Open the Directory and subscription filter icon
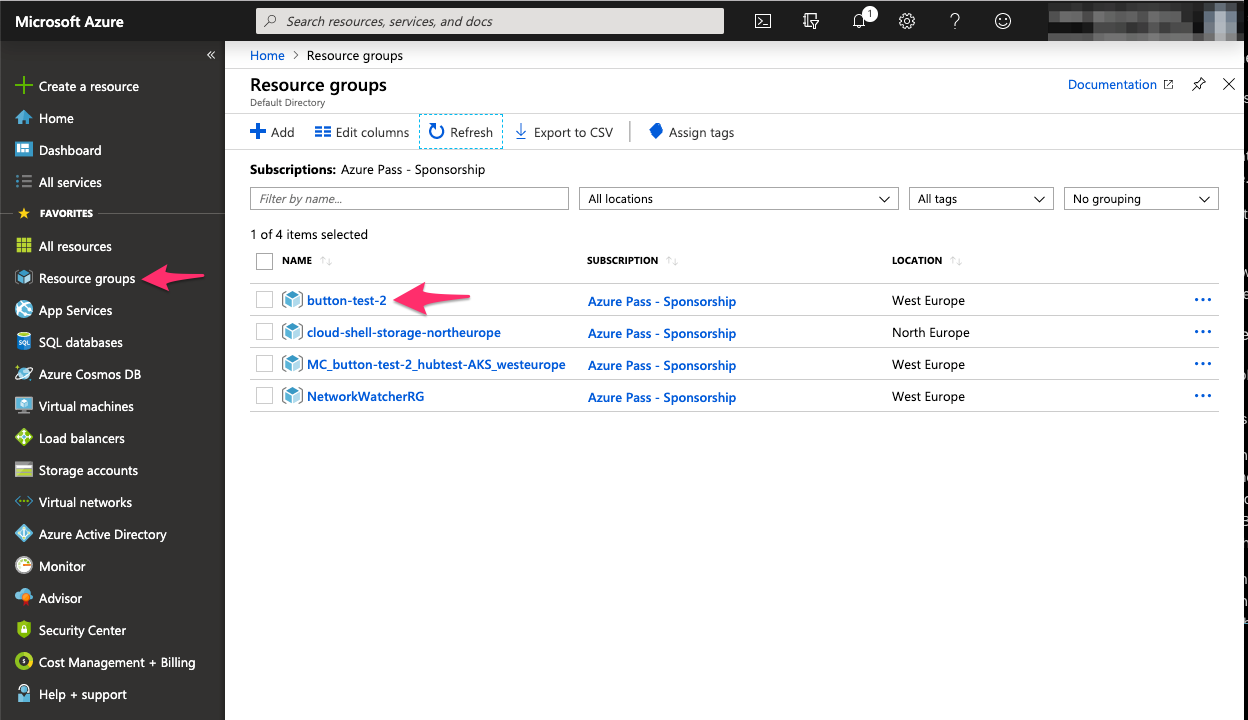This screenshot has height=720, width=1248. tap(811, 21)
